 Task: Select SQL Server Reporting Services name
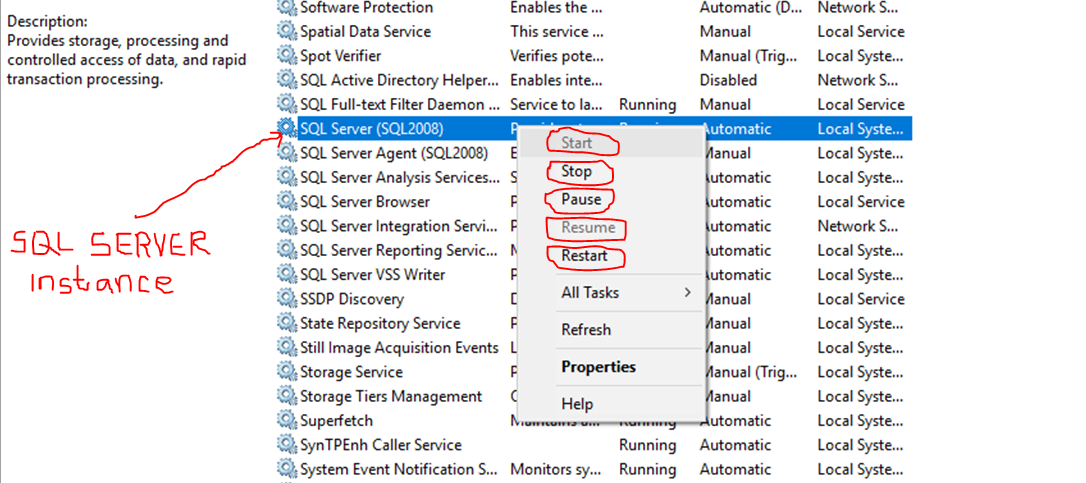pyautogui.click(x=399, y=250)
